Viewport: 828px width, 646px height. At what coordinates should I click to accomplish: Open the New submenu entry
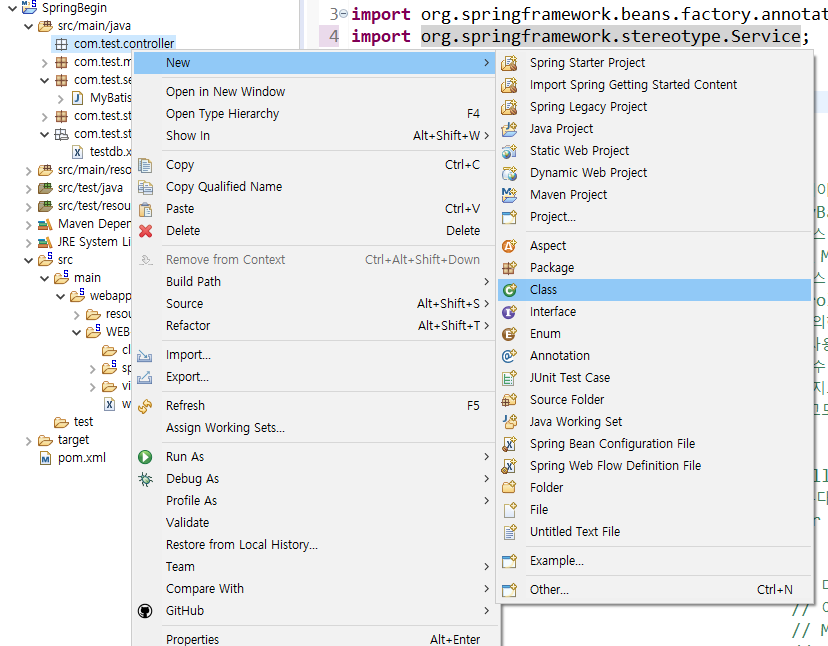314,63
